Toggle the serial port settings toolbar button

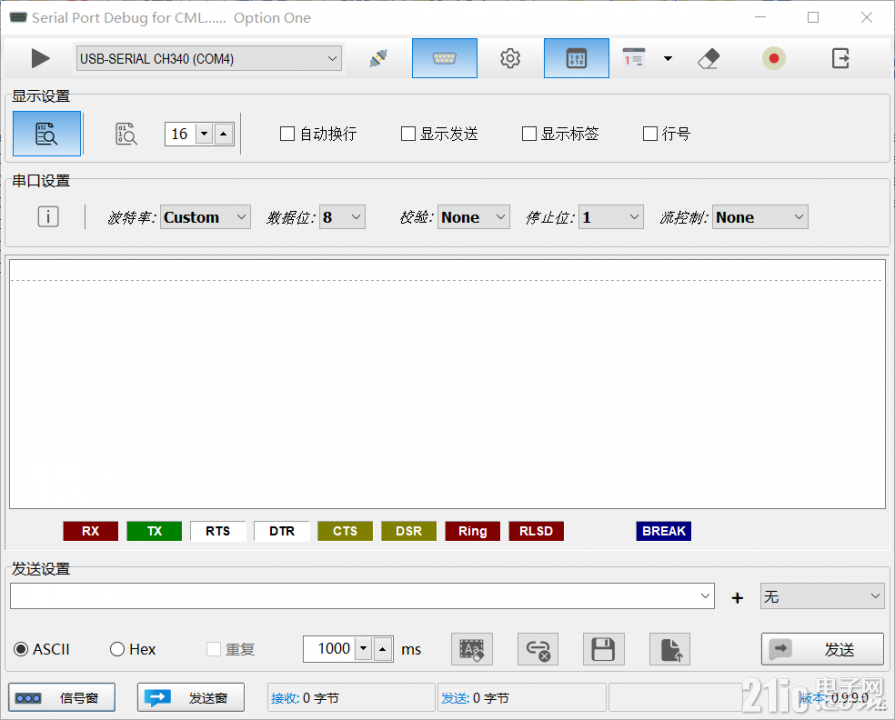point(445,58)
